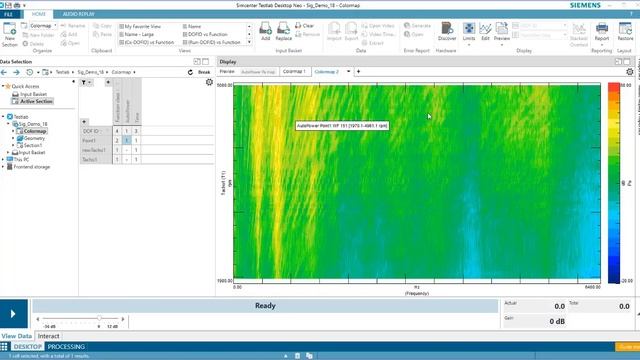This screenshot has height=360, width=640.
Task: Expand the Views gallery with the bottom arrow
Action: (x=249, y=42)
